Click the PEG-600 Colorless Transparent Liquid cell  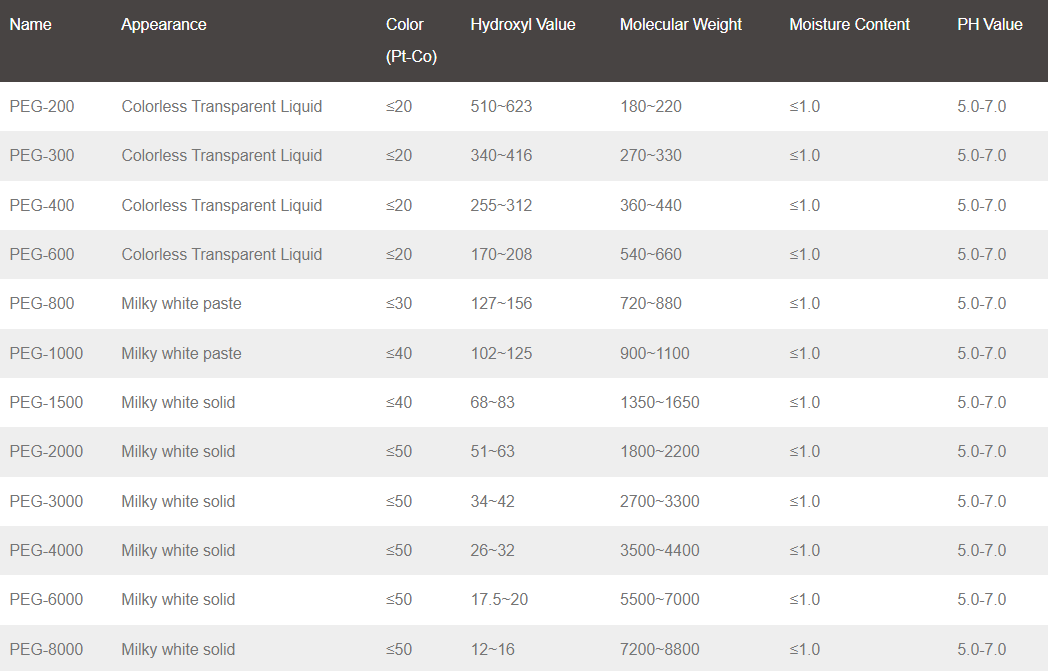(x=222, y=255)
